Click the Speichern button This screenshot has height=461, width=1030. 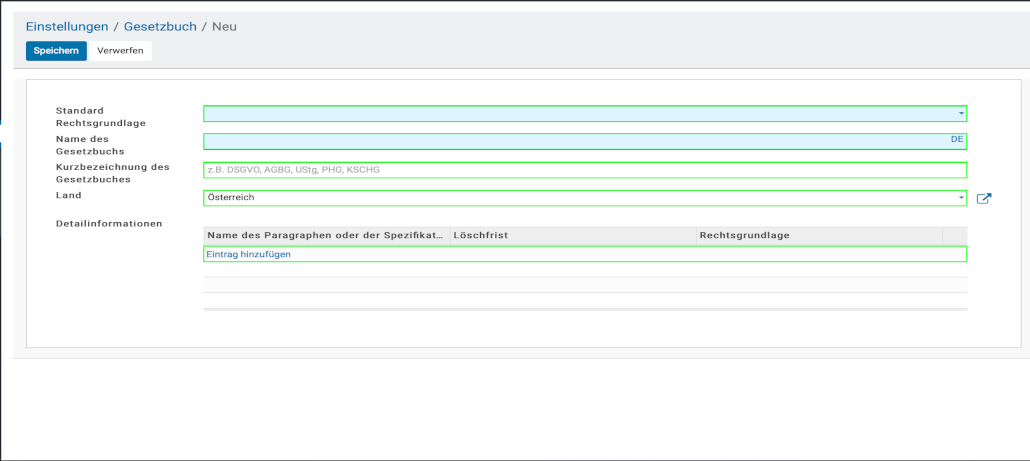click(x=56, y=51)
